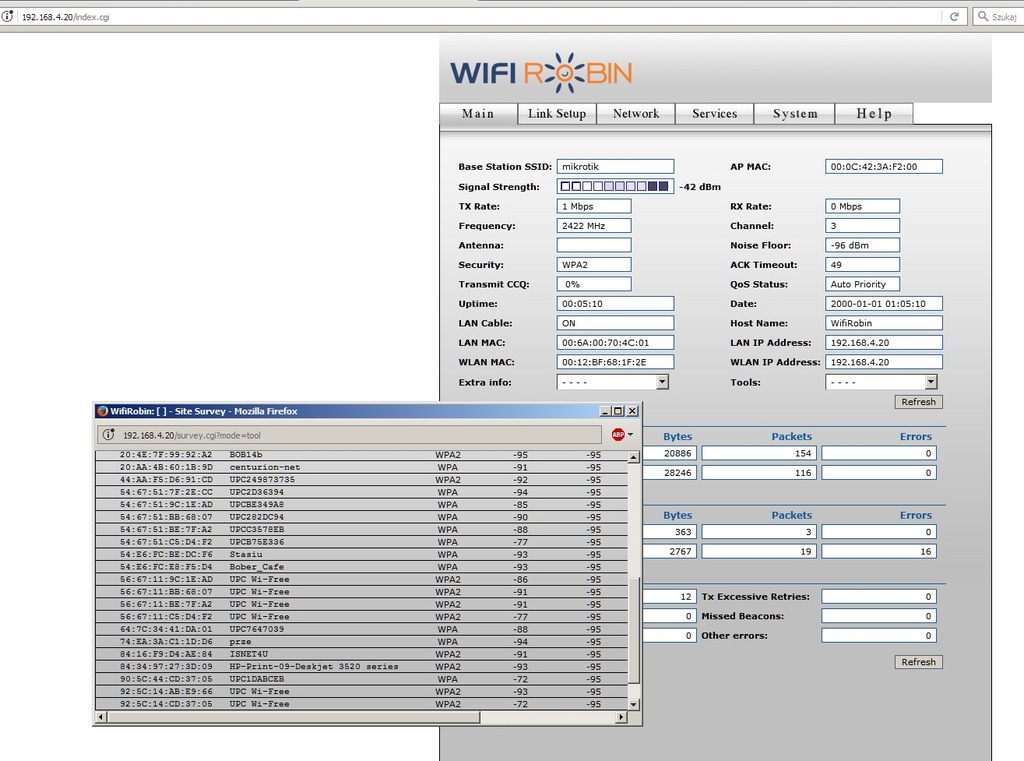Image resolution: width=1024 pixels, height=761 pixels.
Task: Click the Site Survey horizontal scrollbar thumb
Action: pyautogui.click(x=294, y=717)
